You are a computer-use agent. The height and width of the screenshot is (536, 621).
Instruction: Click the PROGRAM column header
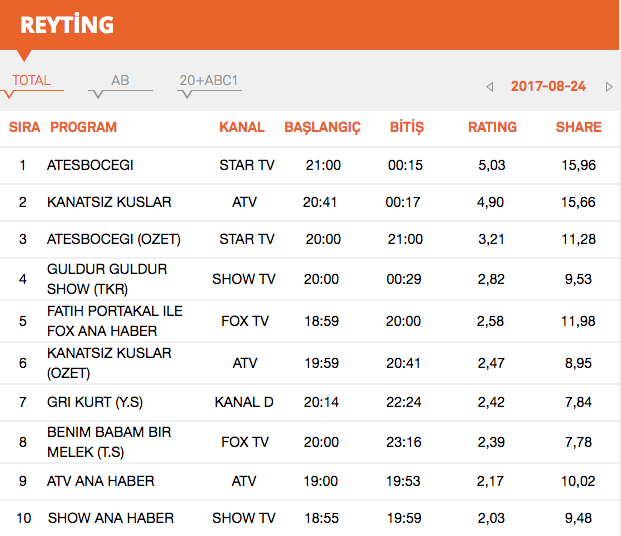(x=83, y=127)
